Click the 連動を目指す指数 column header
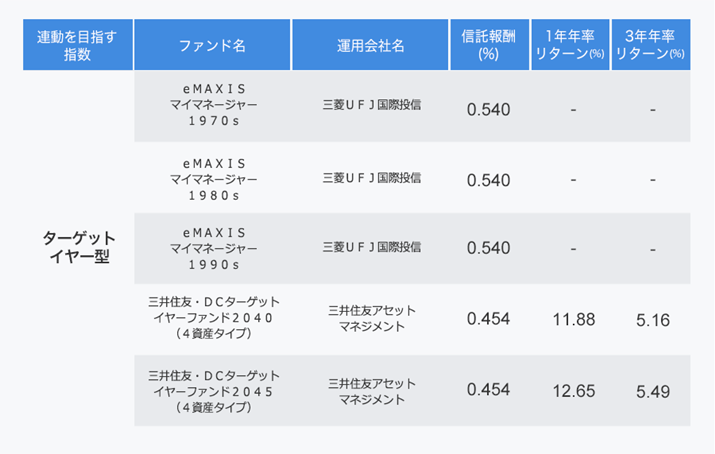Viewport: 715px width, 454px height. pyautogui.click(x=78, y=45)
